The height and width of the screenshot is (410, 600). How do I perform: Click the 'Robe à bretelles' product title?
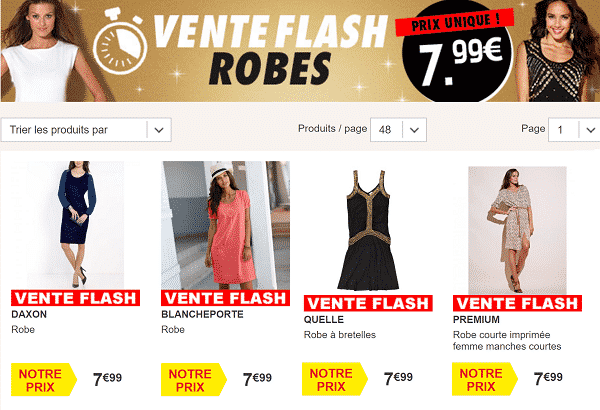pos(340,335)
